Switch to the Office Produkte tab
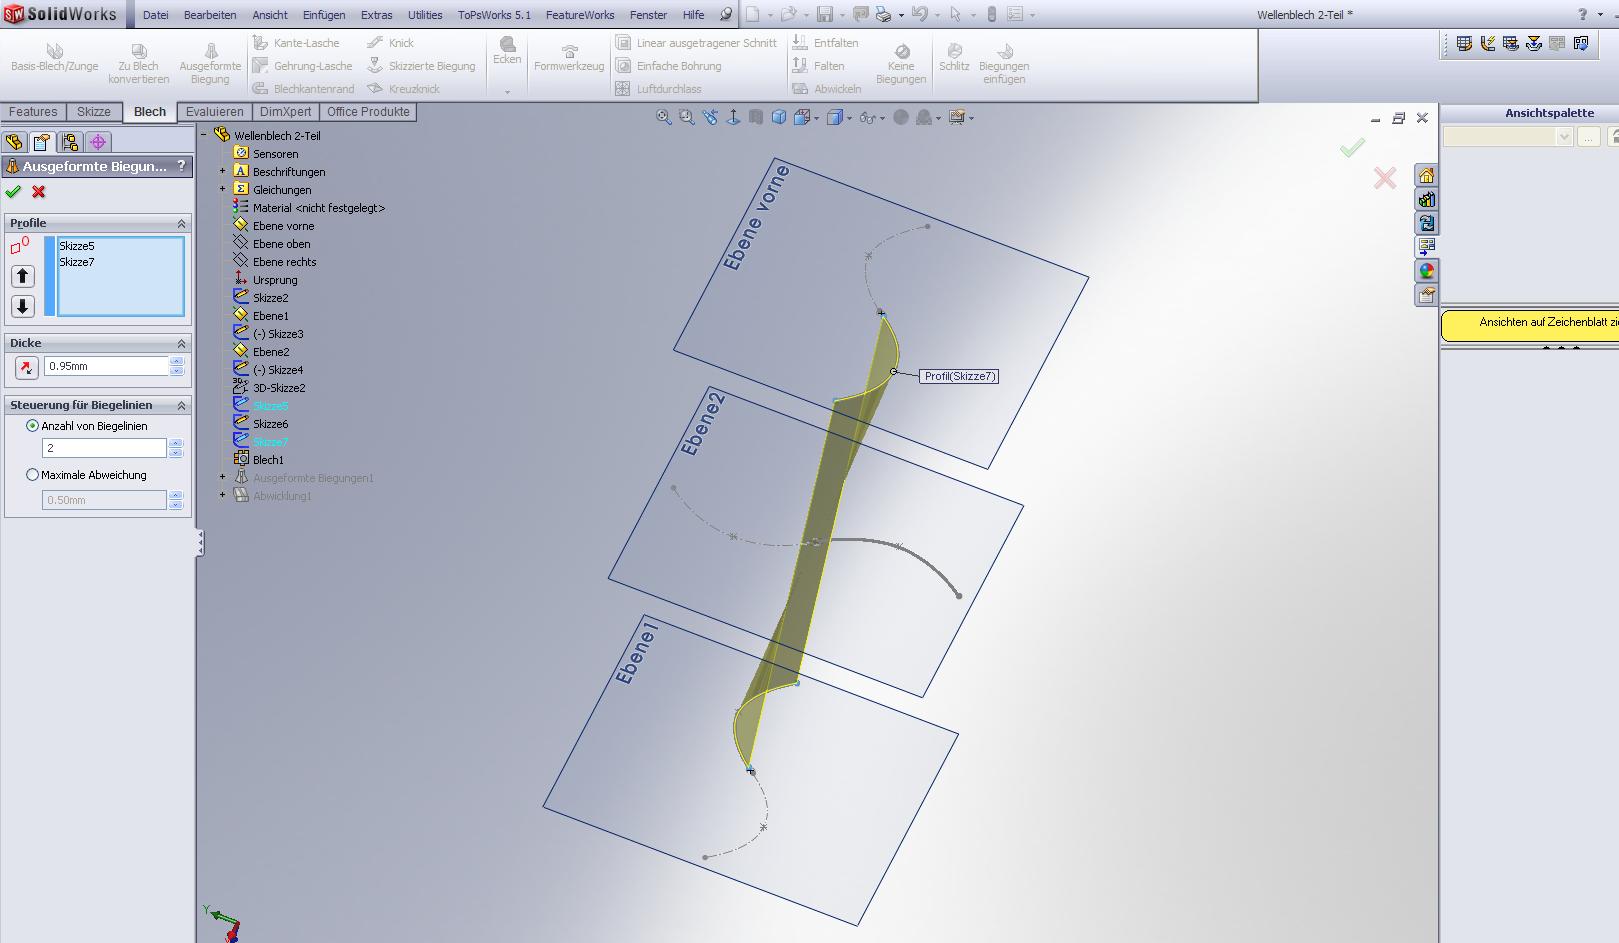Screen dimensions: 1619x943 [368, 112]
